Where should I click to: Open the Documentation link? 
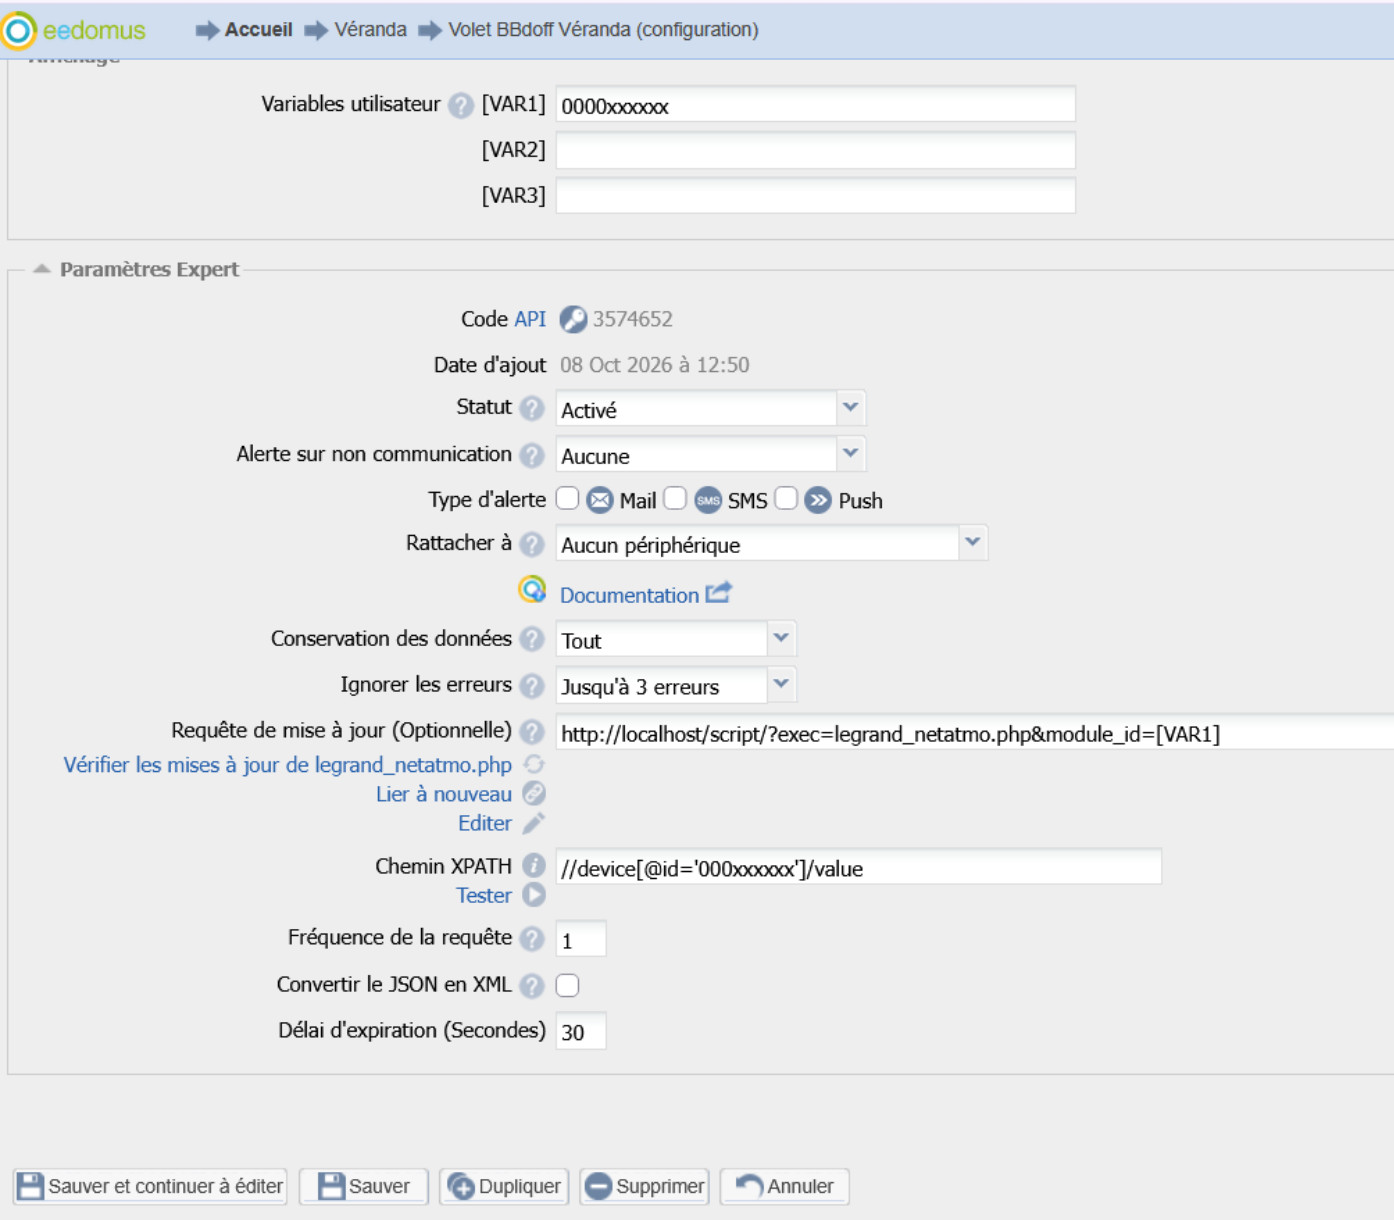629,595
